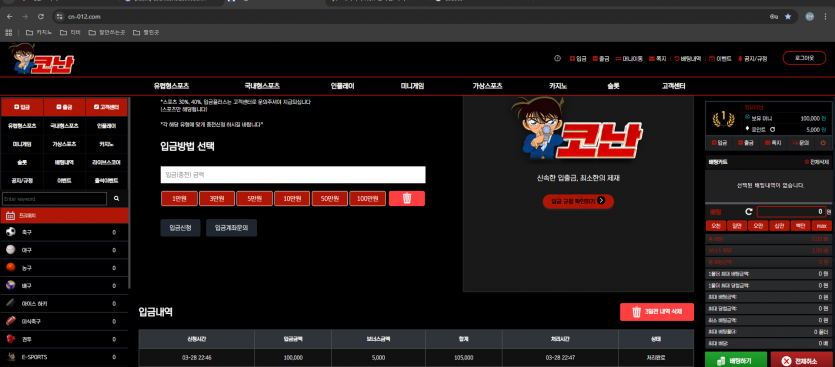Click the reset arrow icon next to bet amount
Image resolution: width=835 pixels, height=367 pixels.
[x=749, y=212]
